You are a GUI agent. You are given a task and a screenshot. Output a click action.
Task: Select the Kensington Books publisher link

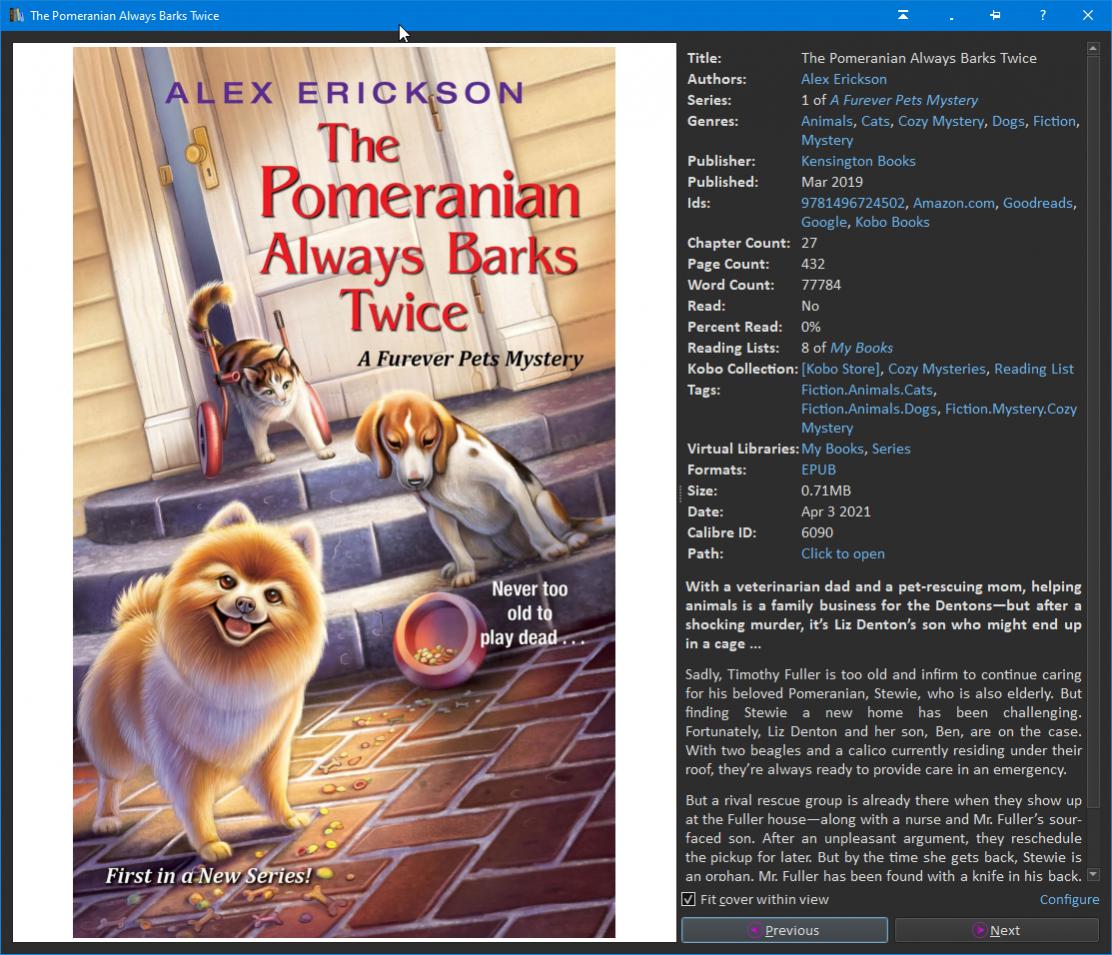[x=857, y=161]
